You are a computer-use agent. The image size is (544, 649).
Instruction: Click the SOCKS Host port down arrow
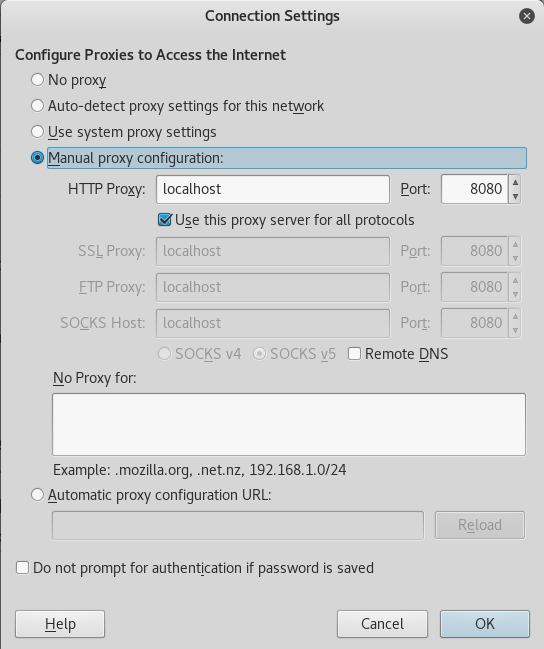(515, 330)
